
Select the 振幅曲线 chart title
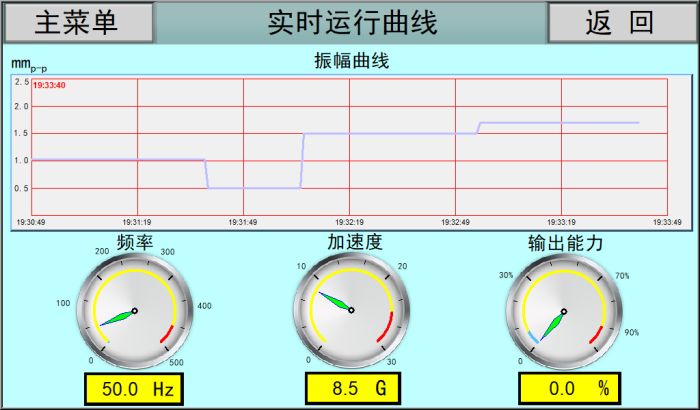pyautogui.click(x=351, y=61)
